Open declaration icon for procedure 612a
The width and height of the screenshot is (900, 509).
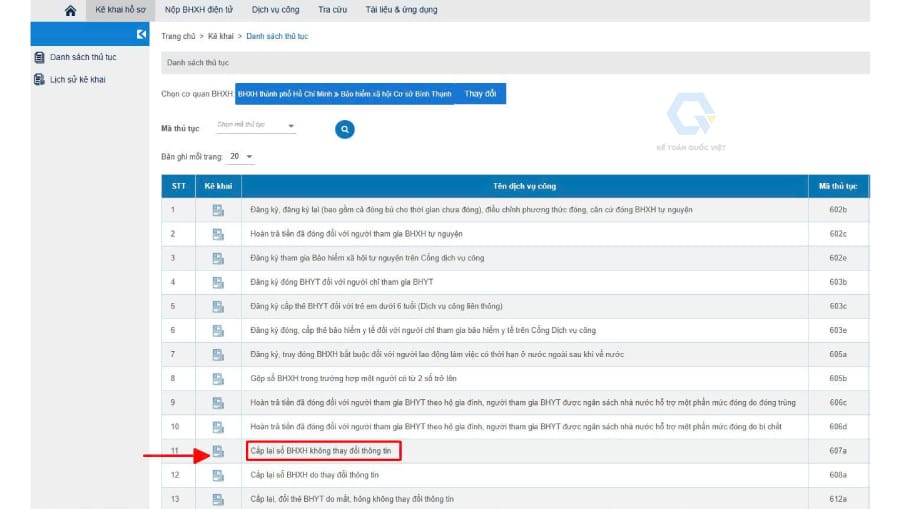tap(218, 499)
